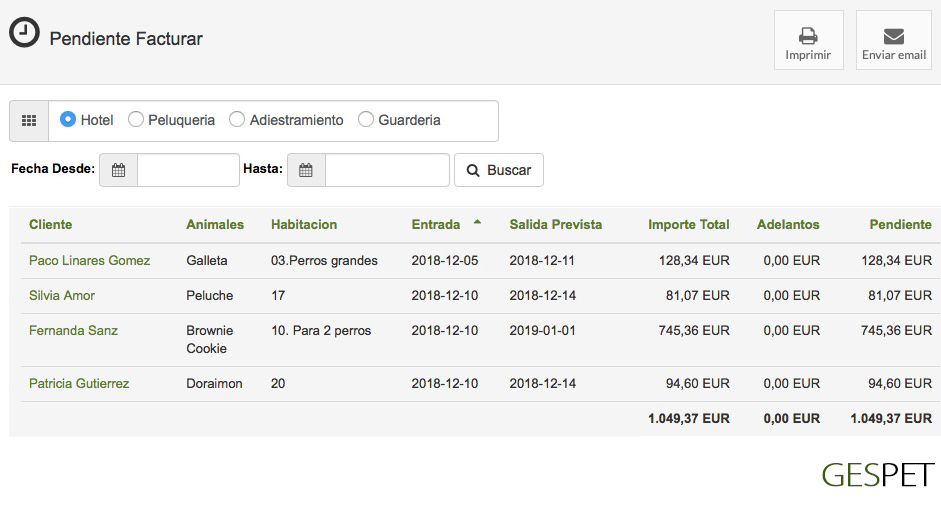The image size is (941, 520).
Task: Open the grid view icon button
Action: 29,120
